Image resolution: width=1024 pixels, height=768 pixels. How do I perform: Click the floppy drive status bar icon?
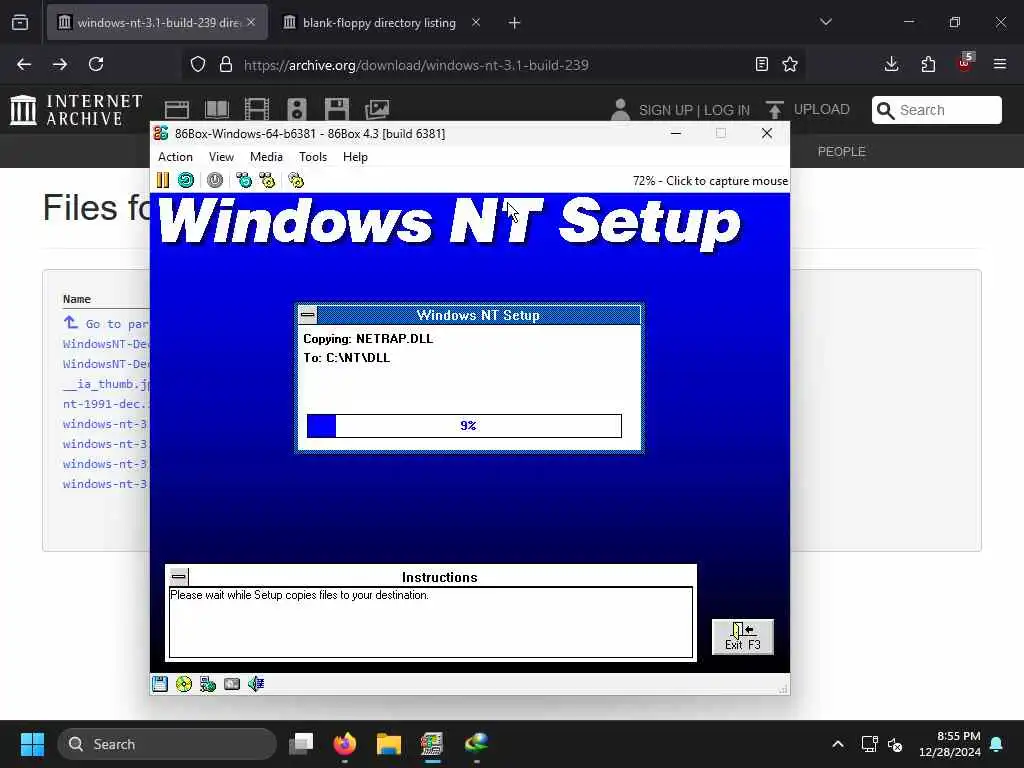coord(160,684)
